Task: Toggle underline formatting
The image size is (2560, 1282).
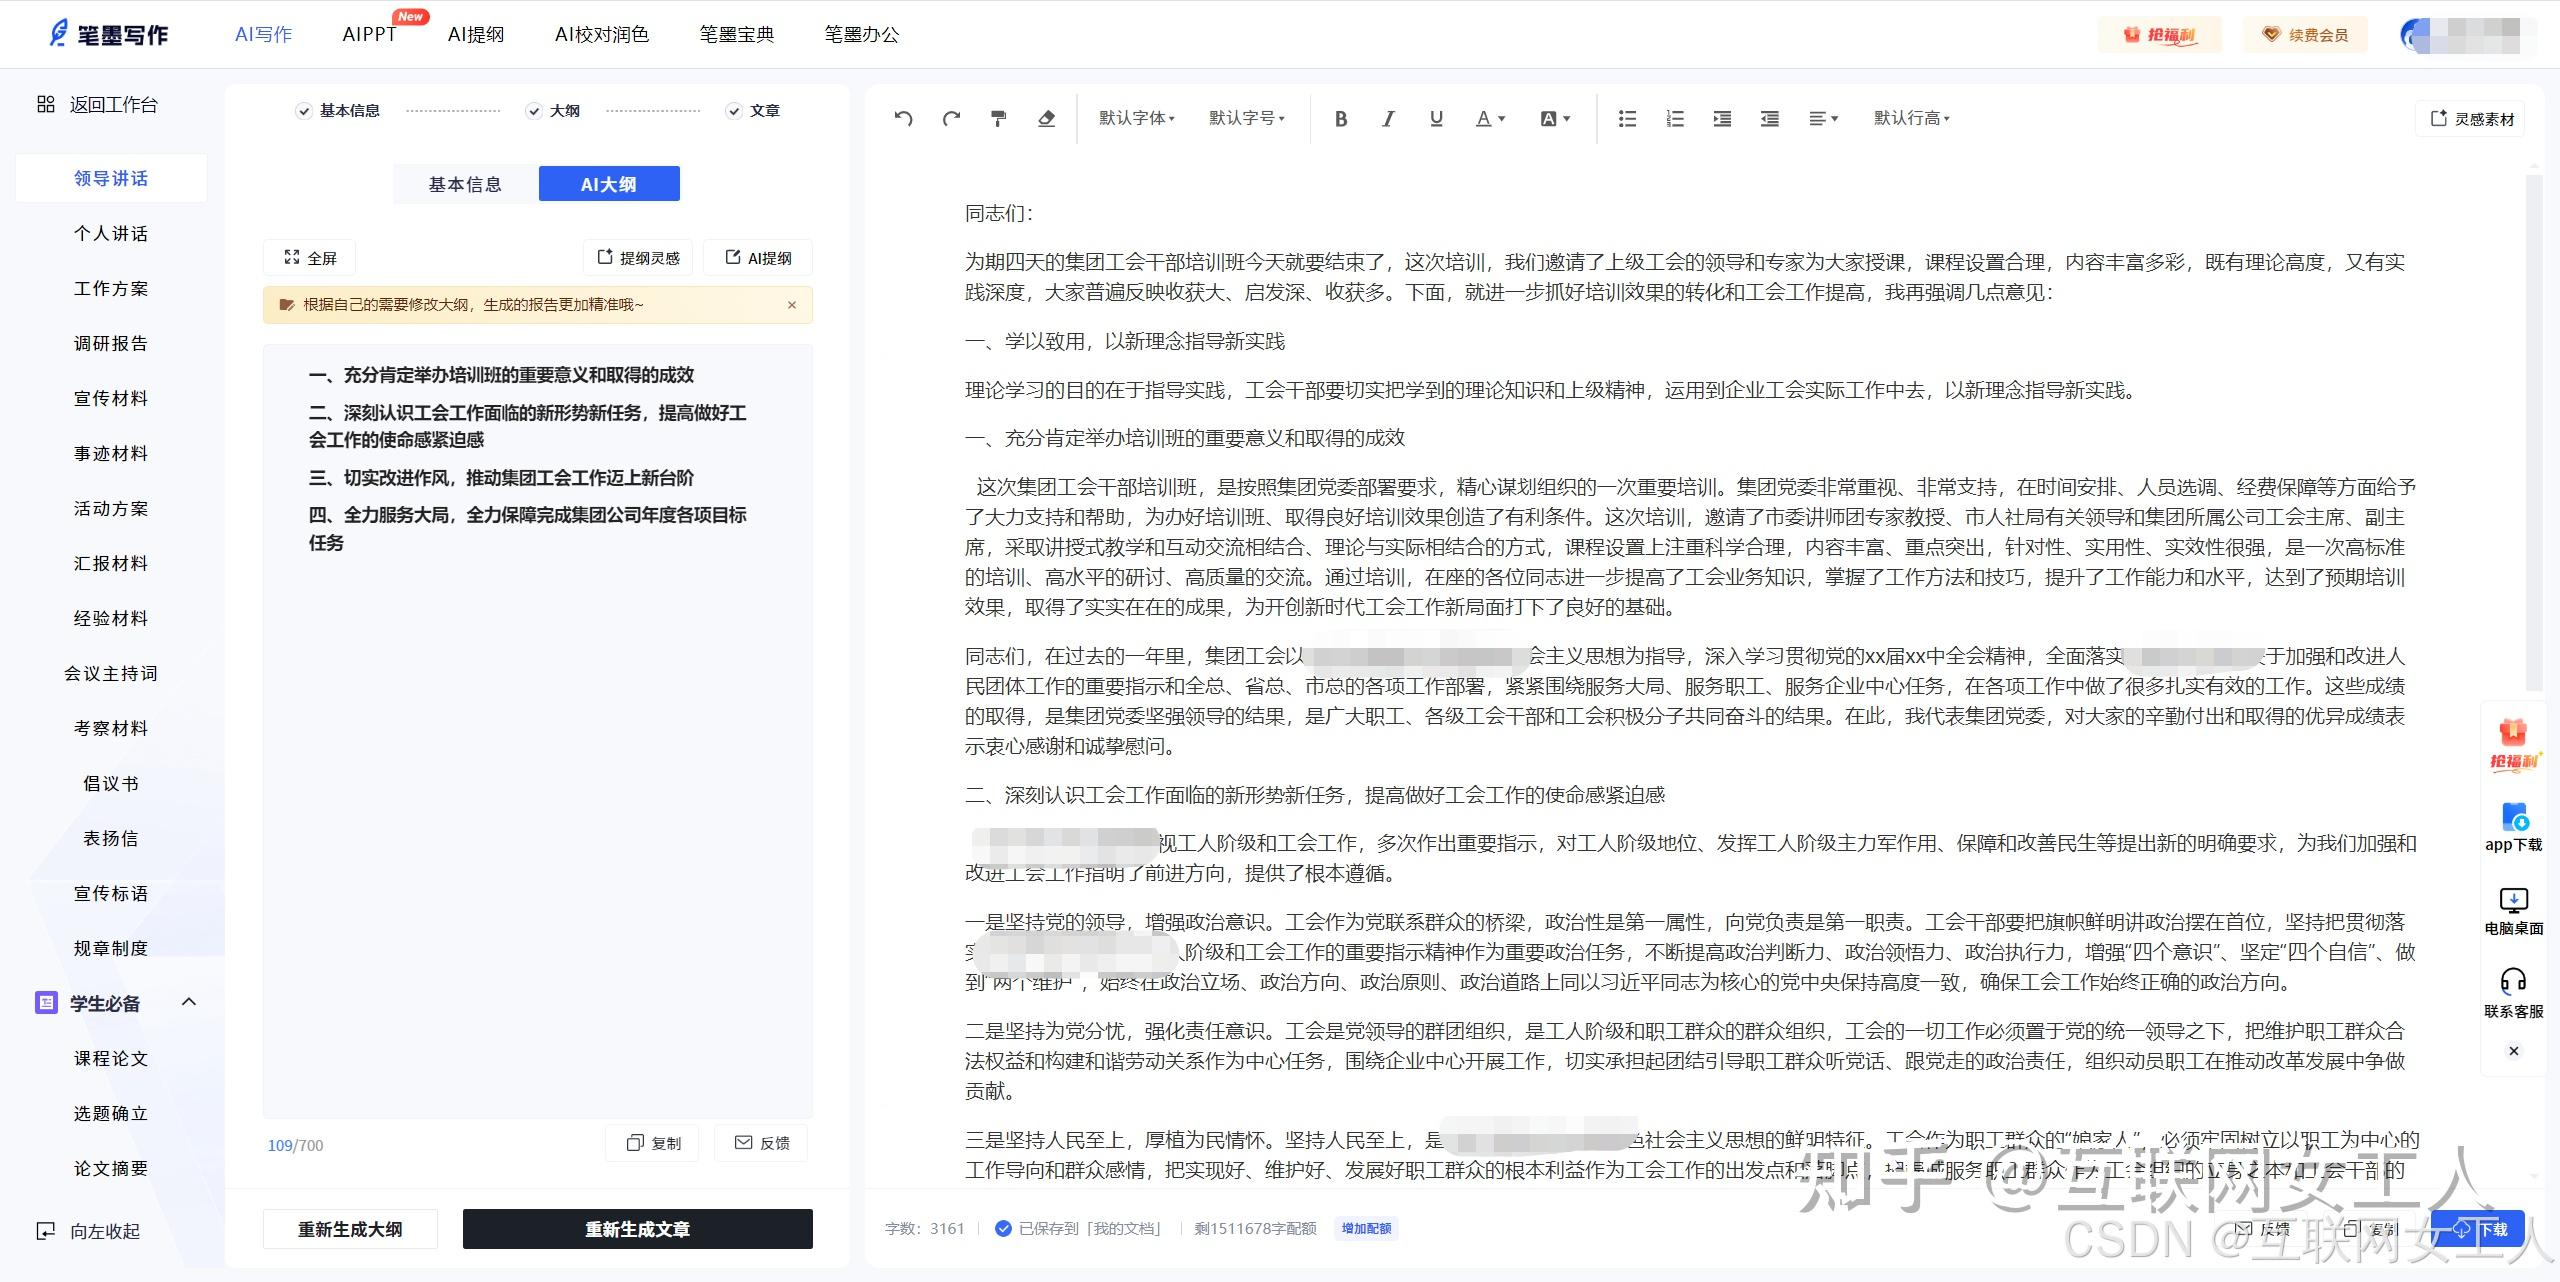Action: point(1436,118)
